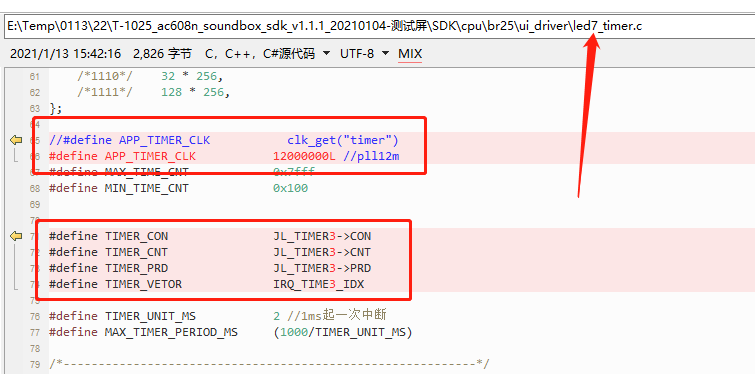The width and height of the screenshot is (755, 374).
Task: Click the 2,826 字节 file size text
Action: (162, 53)
